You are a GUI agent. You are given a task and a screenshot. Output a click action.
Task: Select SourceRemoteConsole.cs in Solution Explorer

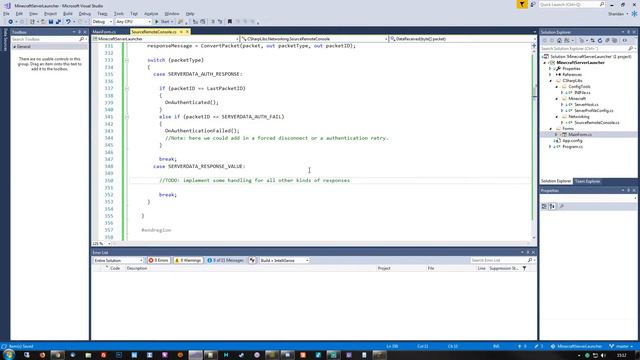click(596, 122)
